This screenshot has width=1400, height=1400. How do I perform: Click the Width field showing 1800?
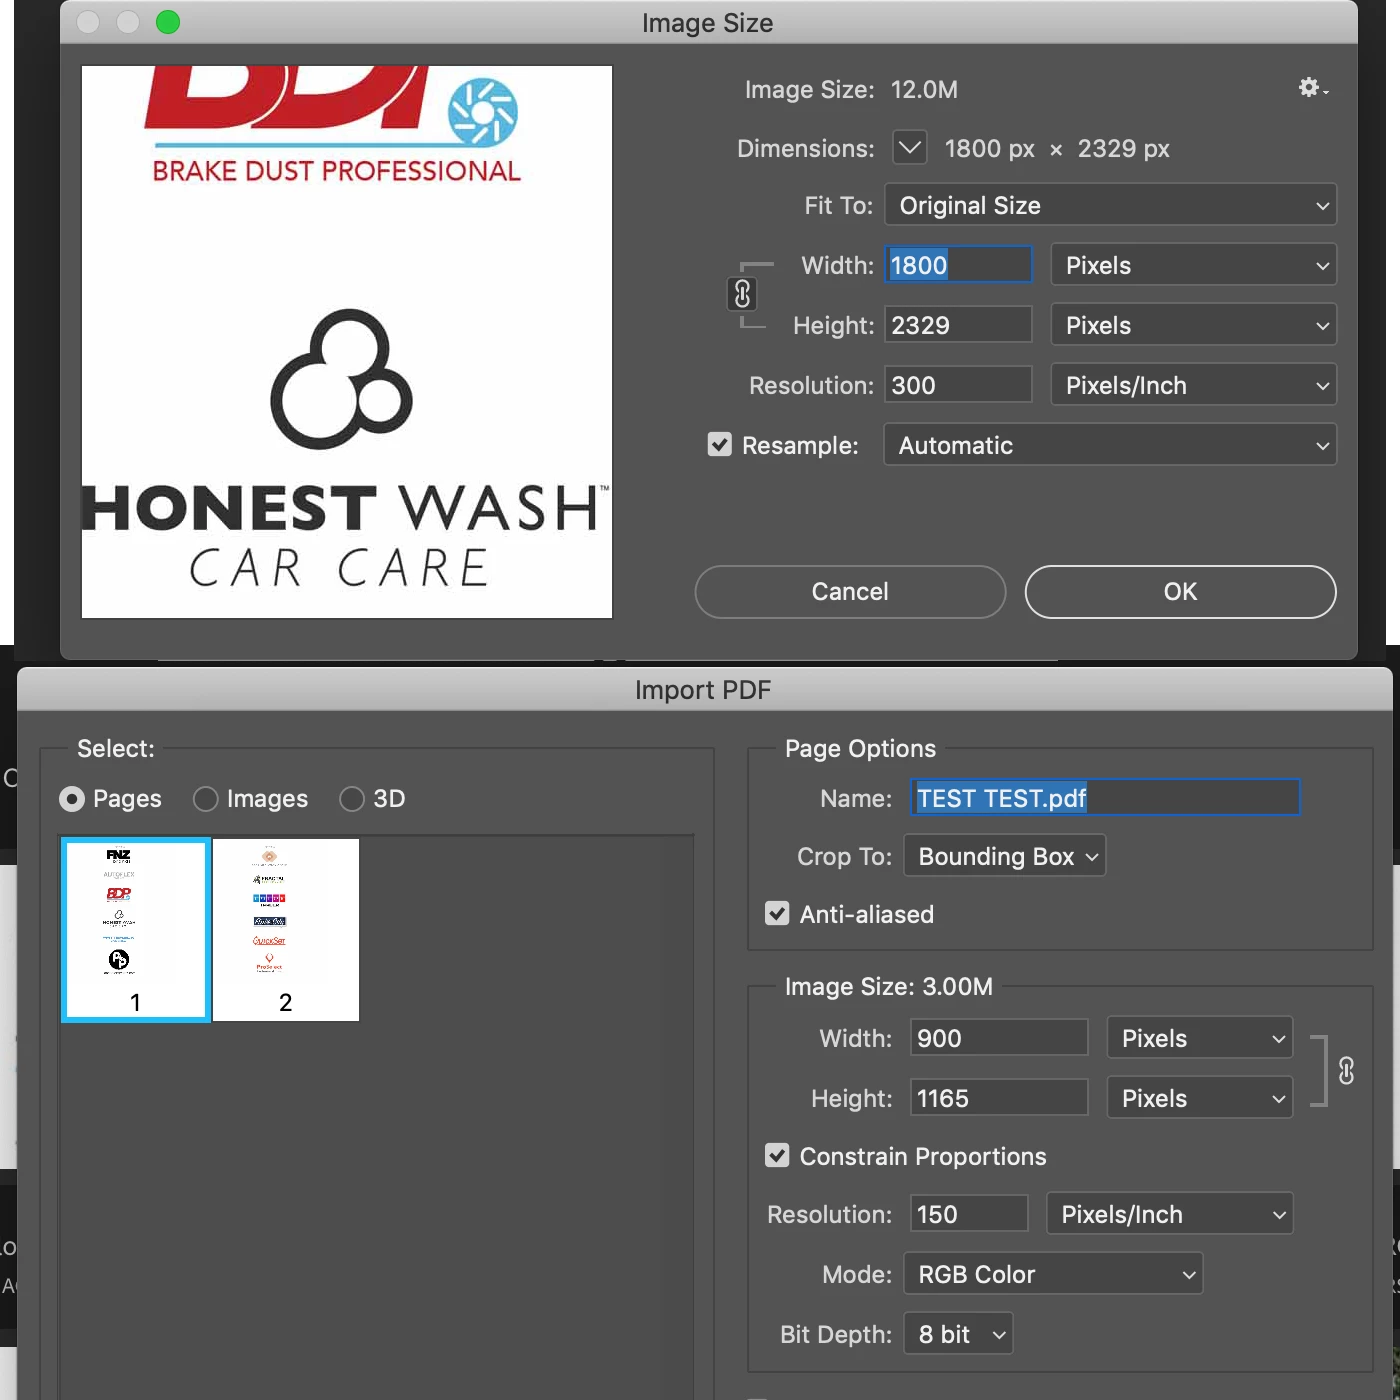pyautogui.click(x=958, y=265)
